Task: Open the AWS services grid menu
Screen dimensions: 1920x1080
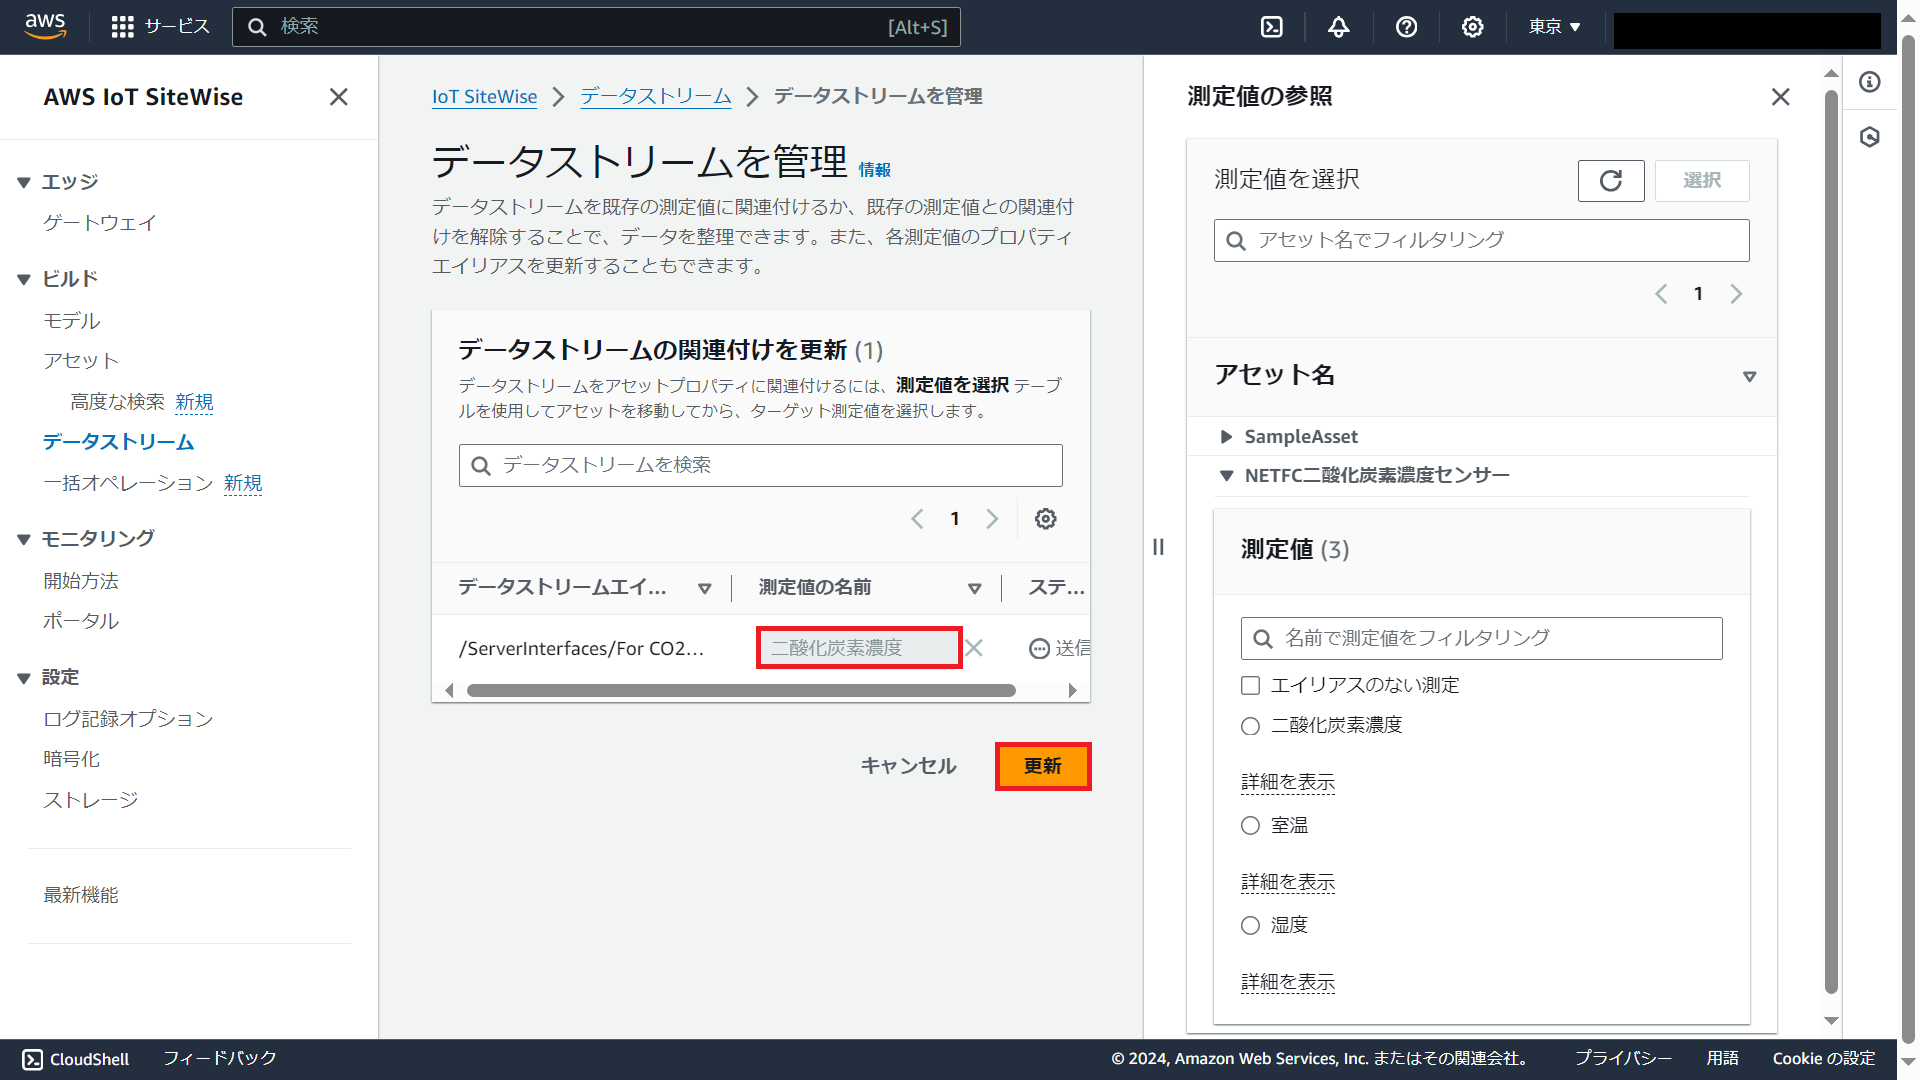Action: 122,27
